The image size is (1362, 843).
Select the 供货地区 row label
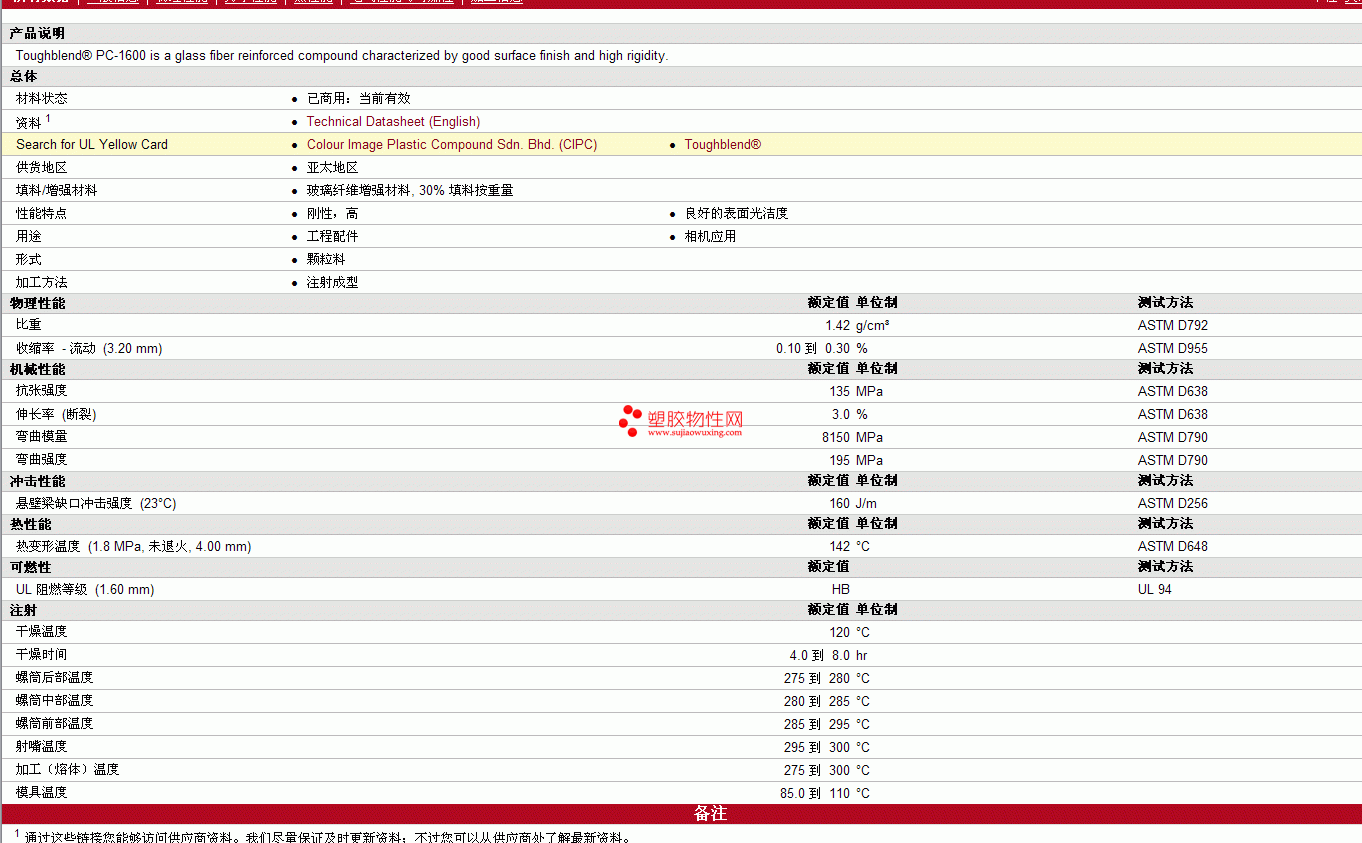tap(42, 167)
